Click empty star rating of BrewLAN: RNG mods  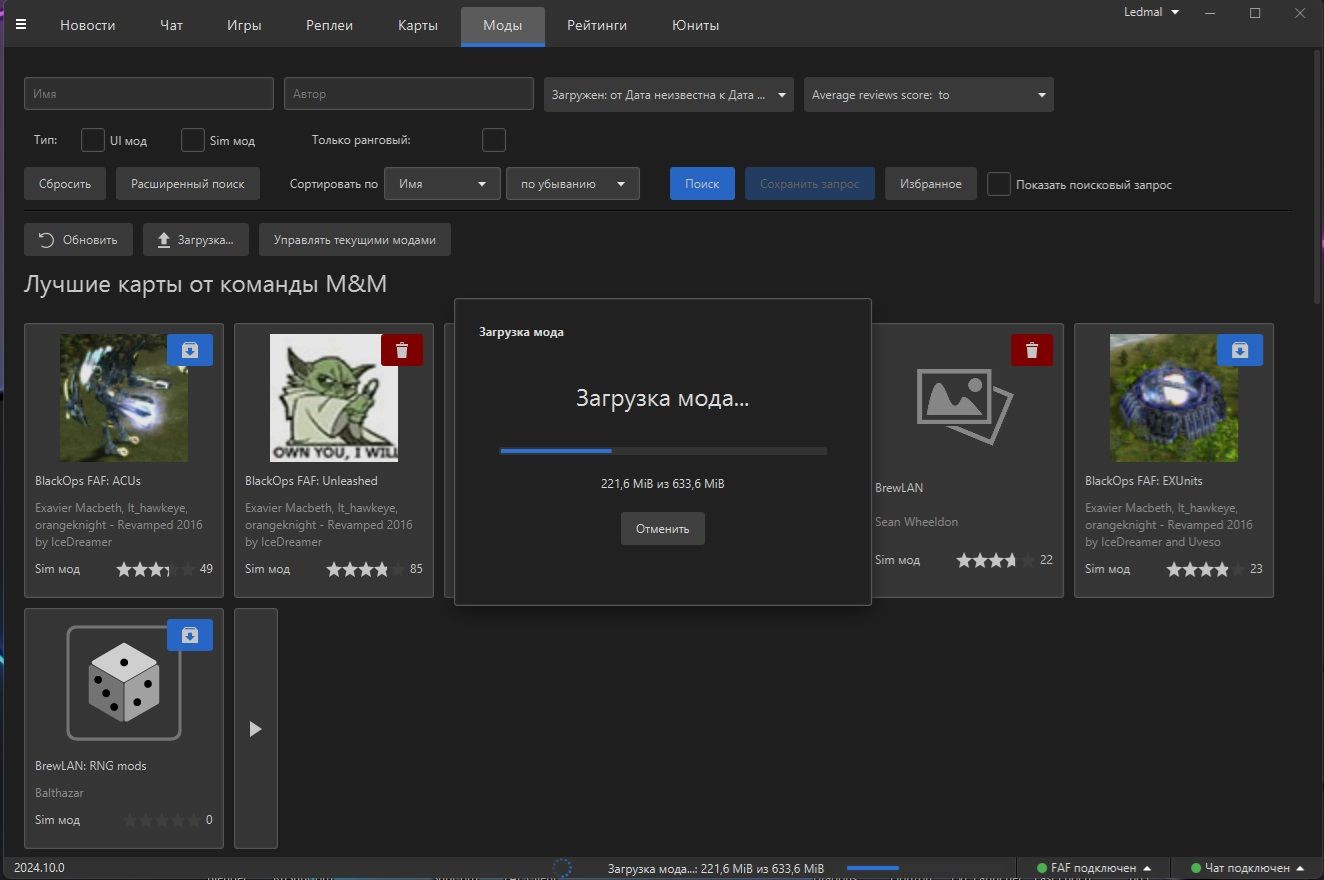tap(161, 820)
